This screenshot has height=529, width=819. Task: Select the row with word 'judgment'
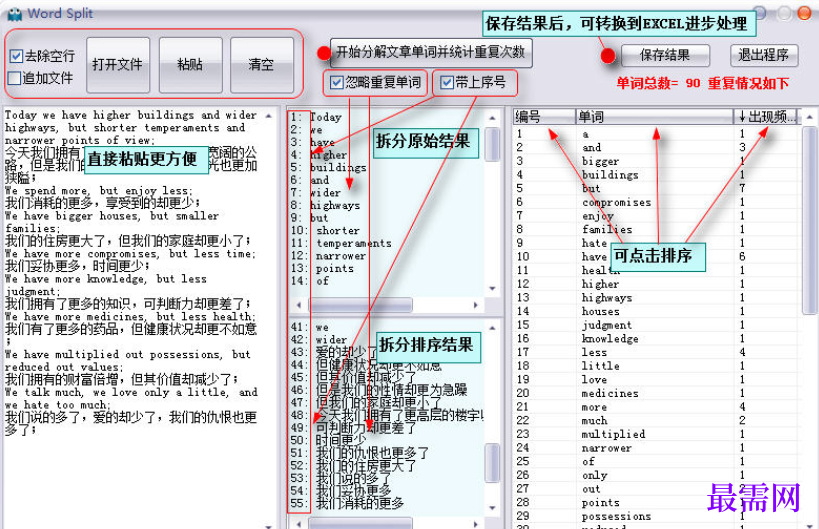pyautogui.click(x=656, y=325)
